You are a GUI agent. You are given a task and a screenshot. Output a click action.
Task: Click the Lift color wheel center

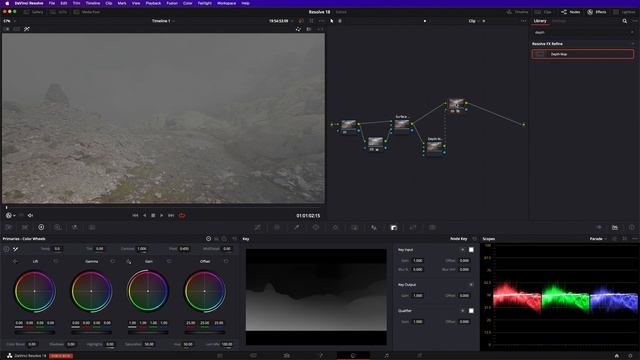[35, 291]
